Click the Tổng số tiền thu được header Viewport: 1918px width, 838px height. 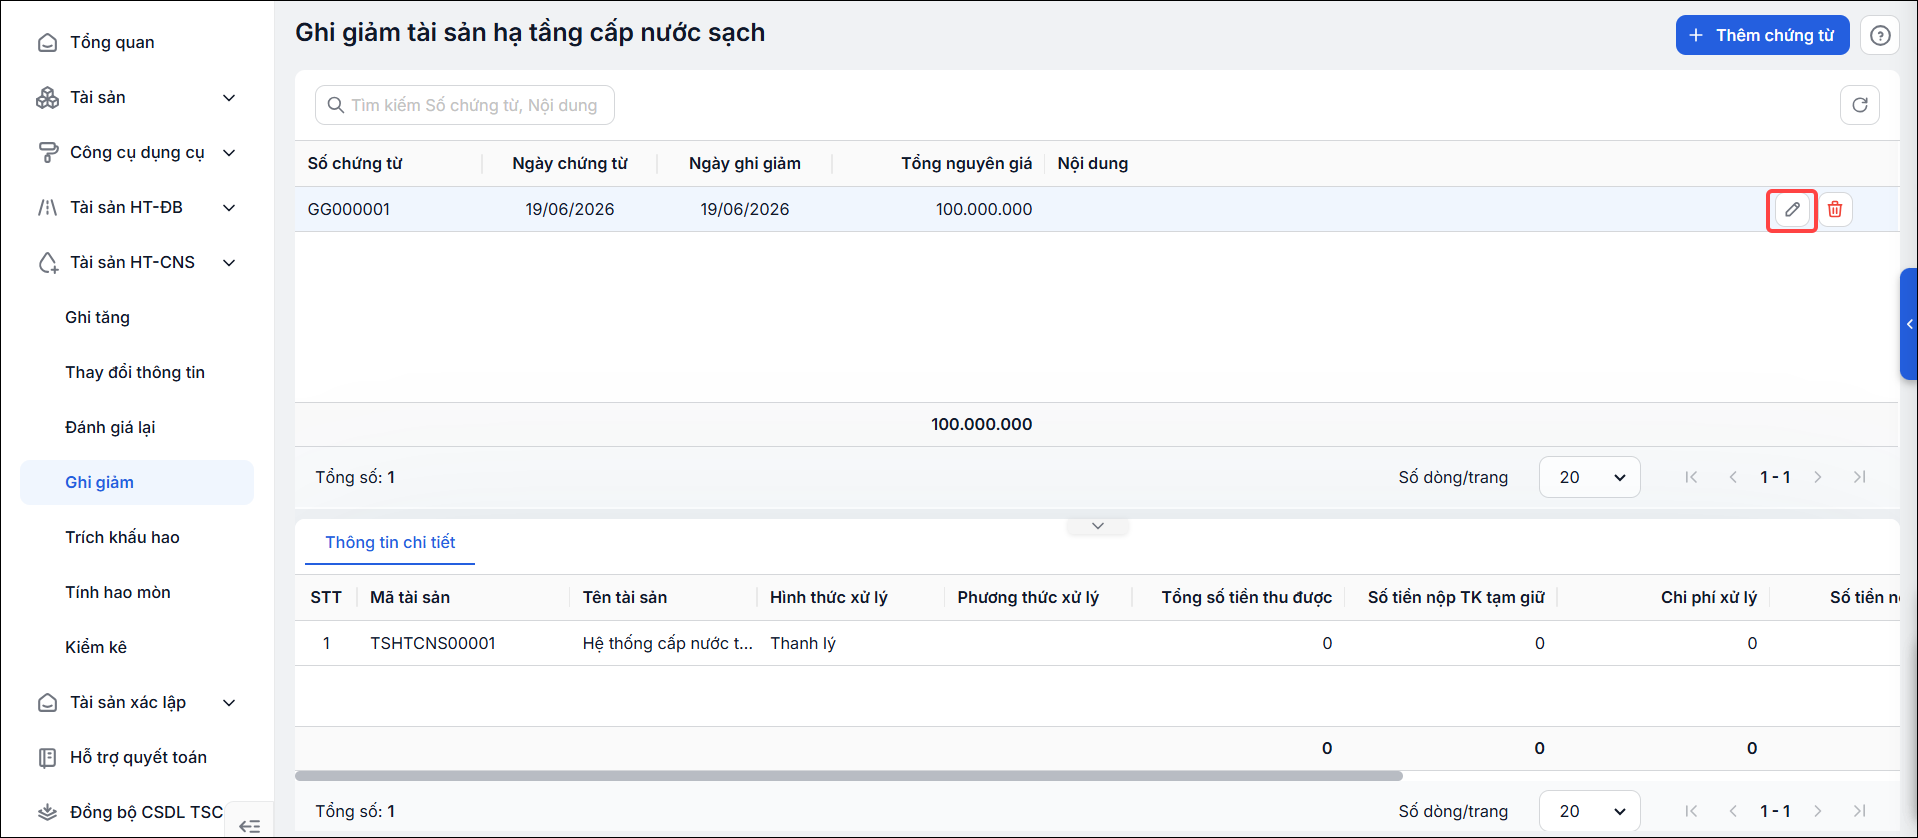click(1246, 598)
